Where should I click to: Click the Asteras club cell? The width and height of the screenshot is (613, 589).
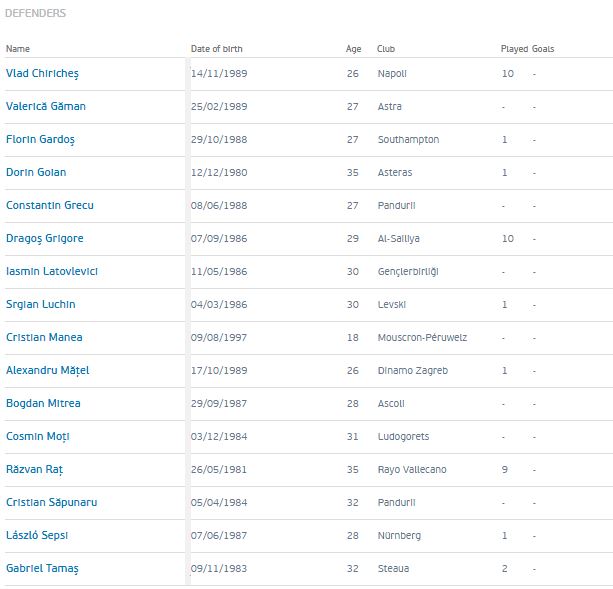[395, 172]
